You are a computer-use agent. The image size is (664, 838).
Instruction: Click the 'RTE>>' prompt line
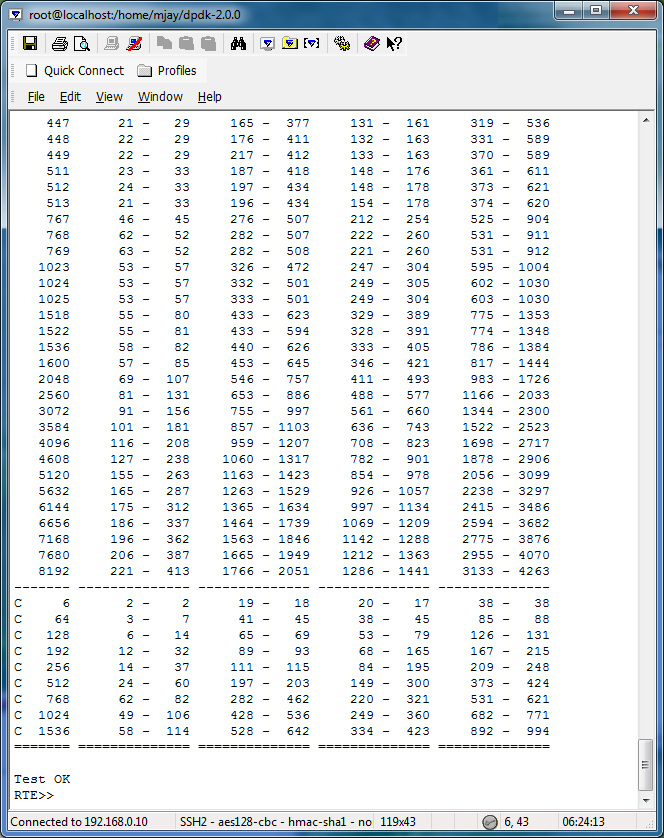(34, 795)
